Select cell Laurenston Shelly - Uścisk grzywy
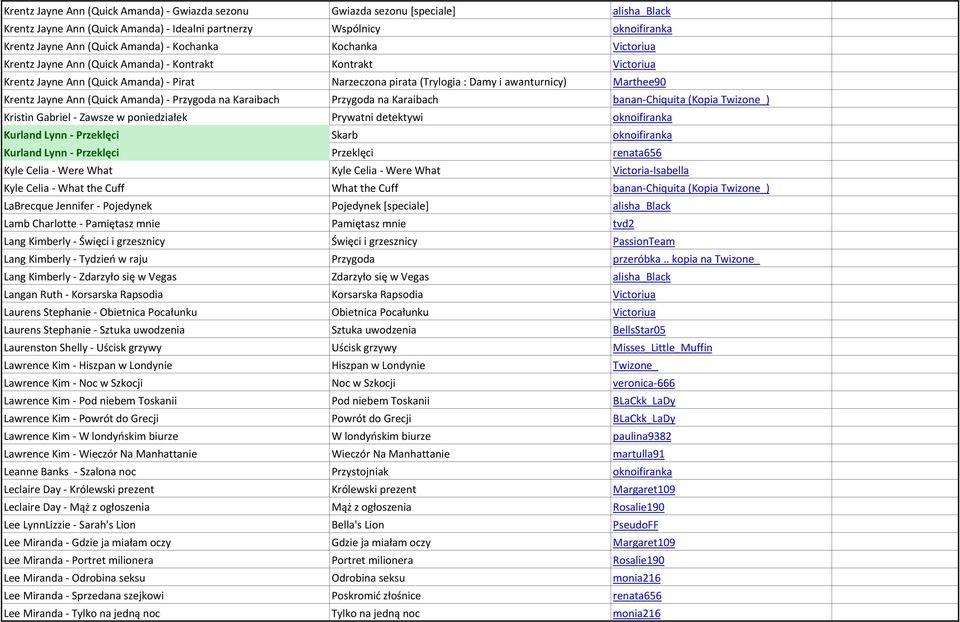 coord(165,348)
